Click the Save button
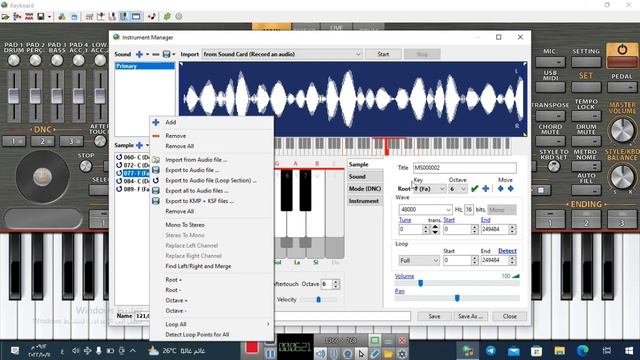640x360 pixels. tap(434, 316)
